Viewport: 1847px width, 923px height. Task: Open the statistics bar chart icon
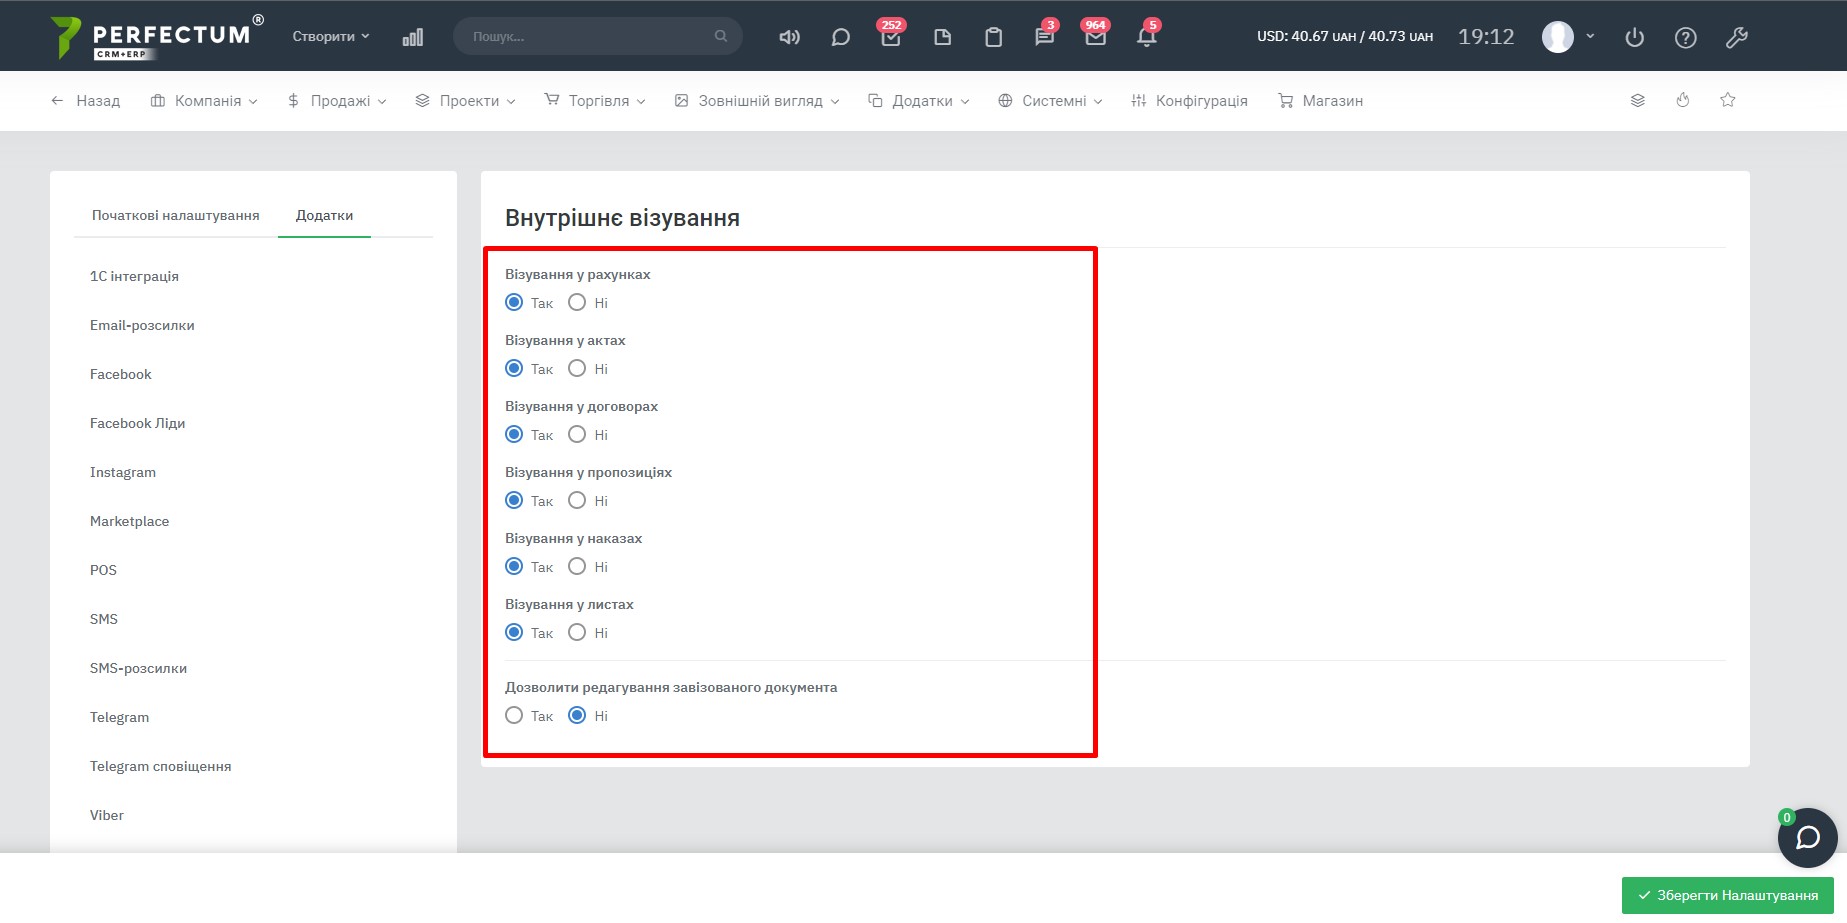point(412,37)
